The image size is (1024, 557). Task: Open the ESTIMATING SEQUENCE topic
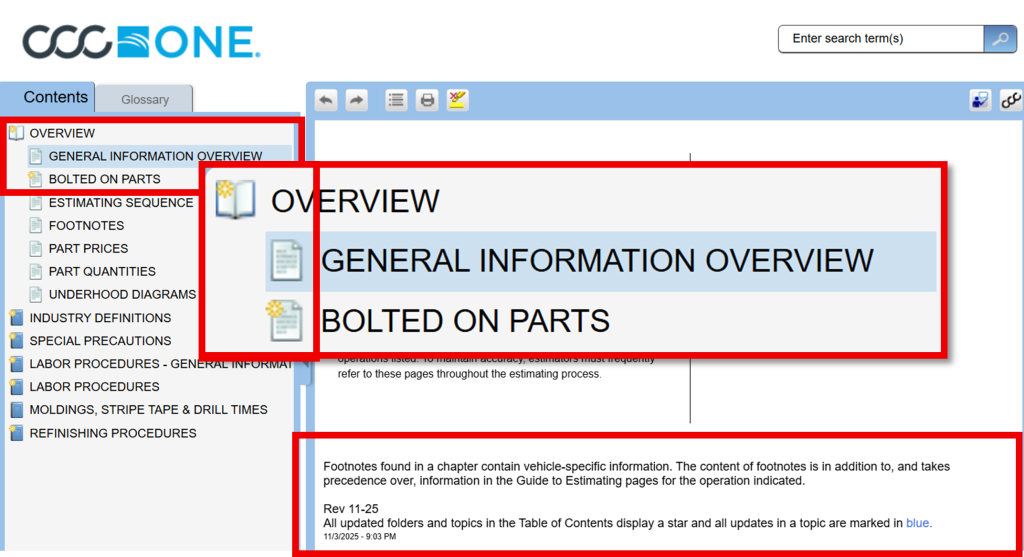point(120,203)
